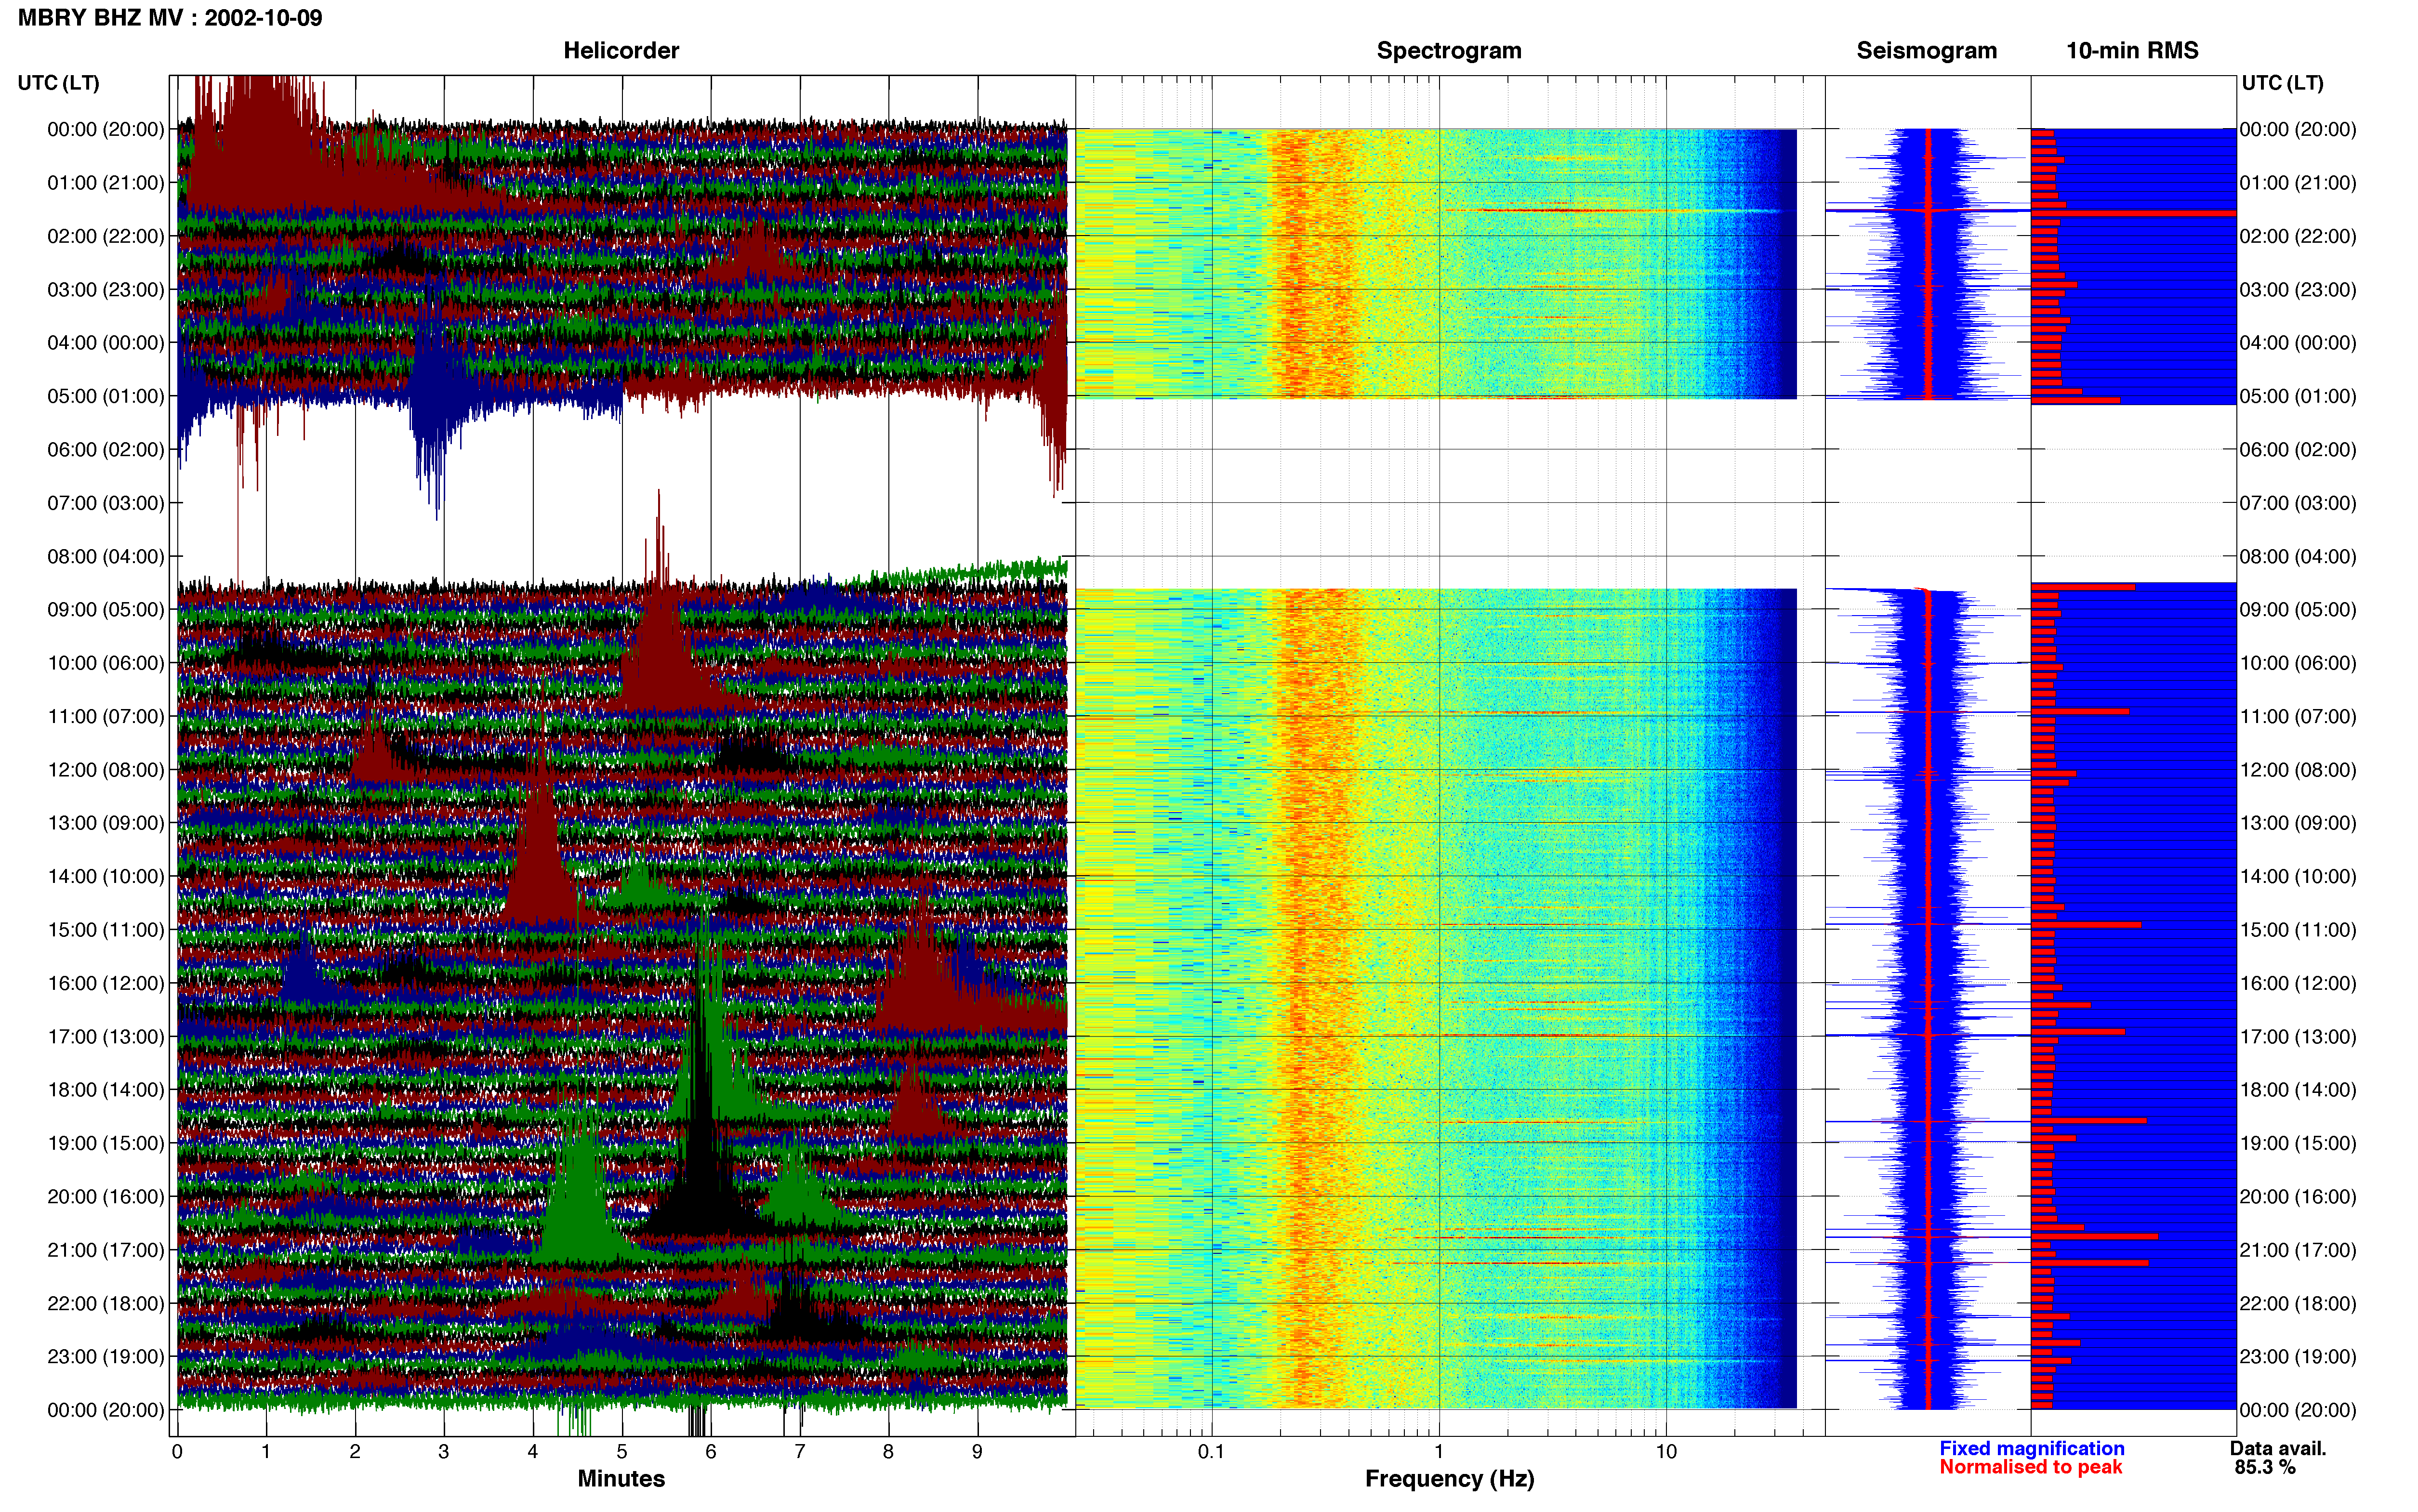The height and width of the screenshot is (1512, 2418).
Task: Click left time label '15:00 (11:00)'
Action: tap(106, 930)
